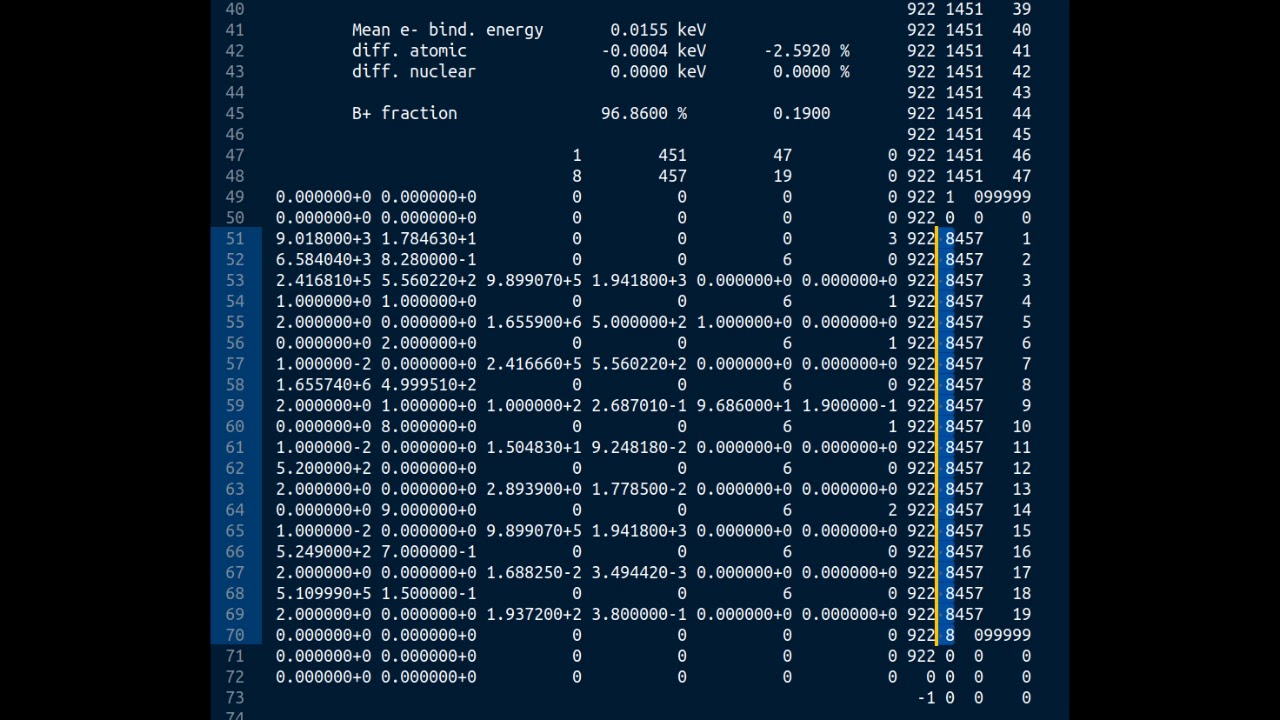
Task: Click line number 70 in the gutter
Action: pos(234,635)
